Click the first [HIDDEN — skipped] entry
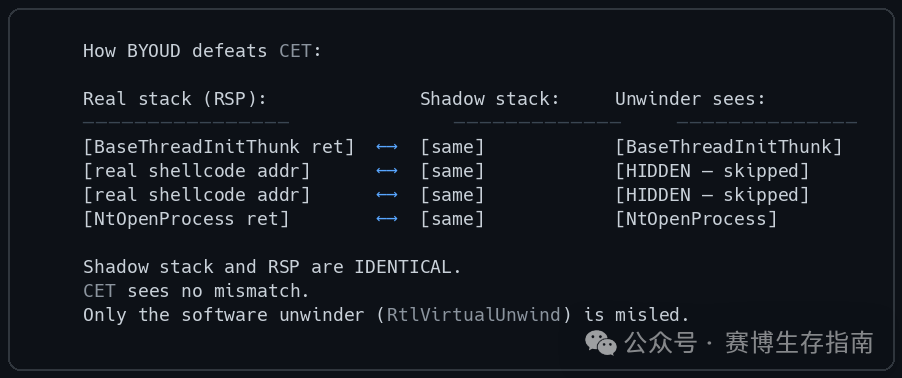The height and width of the screenshot is (378, 902). point(712,171)
